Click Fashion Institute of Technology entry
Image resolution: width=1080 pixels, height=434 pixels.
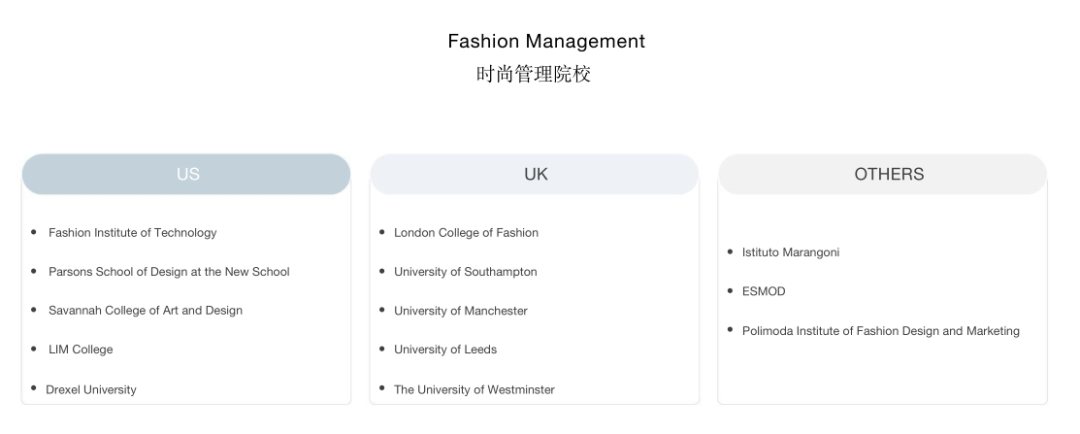(132, 233)
